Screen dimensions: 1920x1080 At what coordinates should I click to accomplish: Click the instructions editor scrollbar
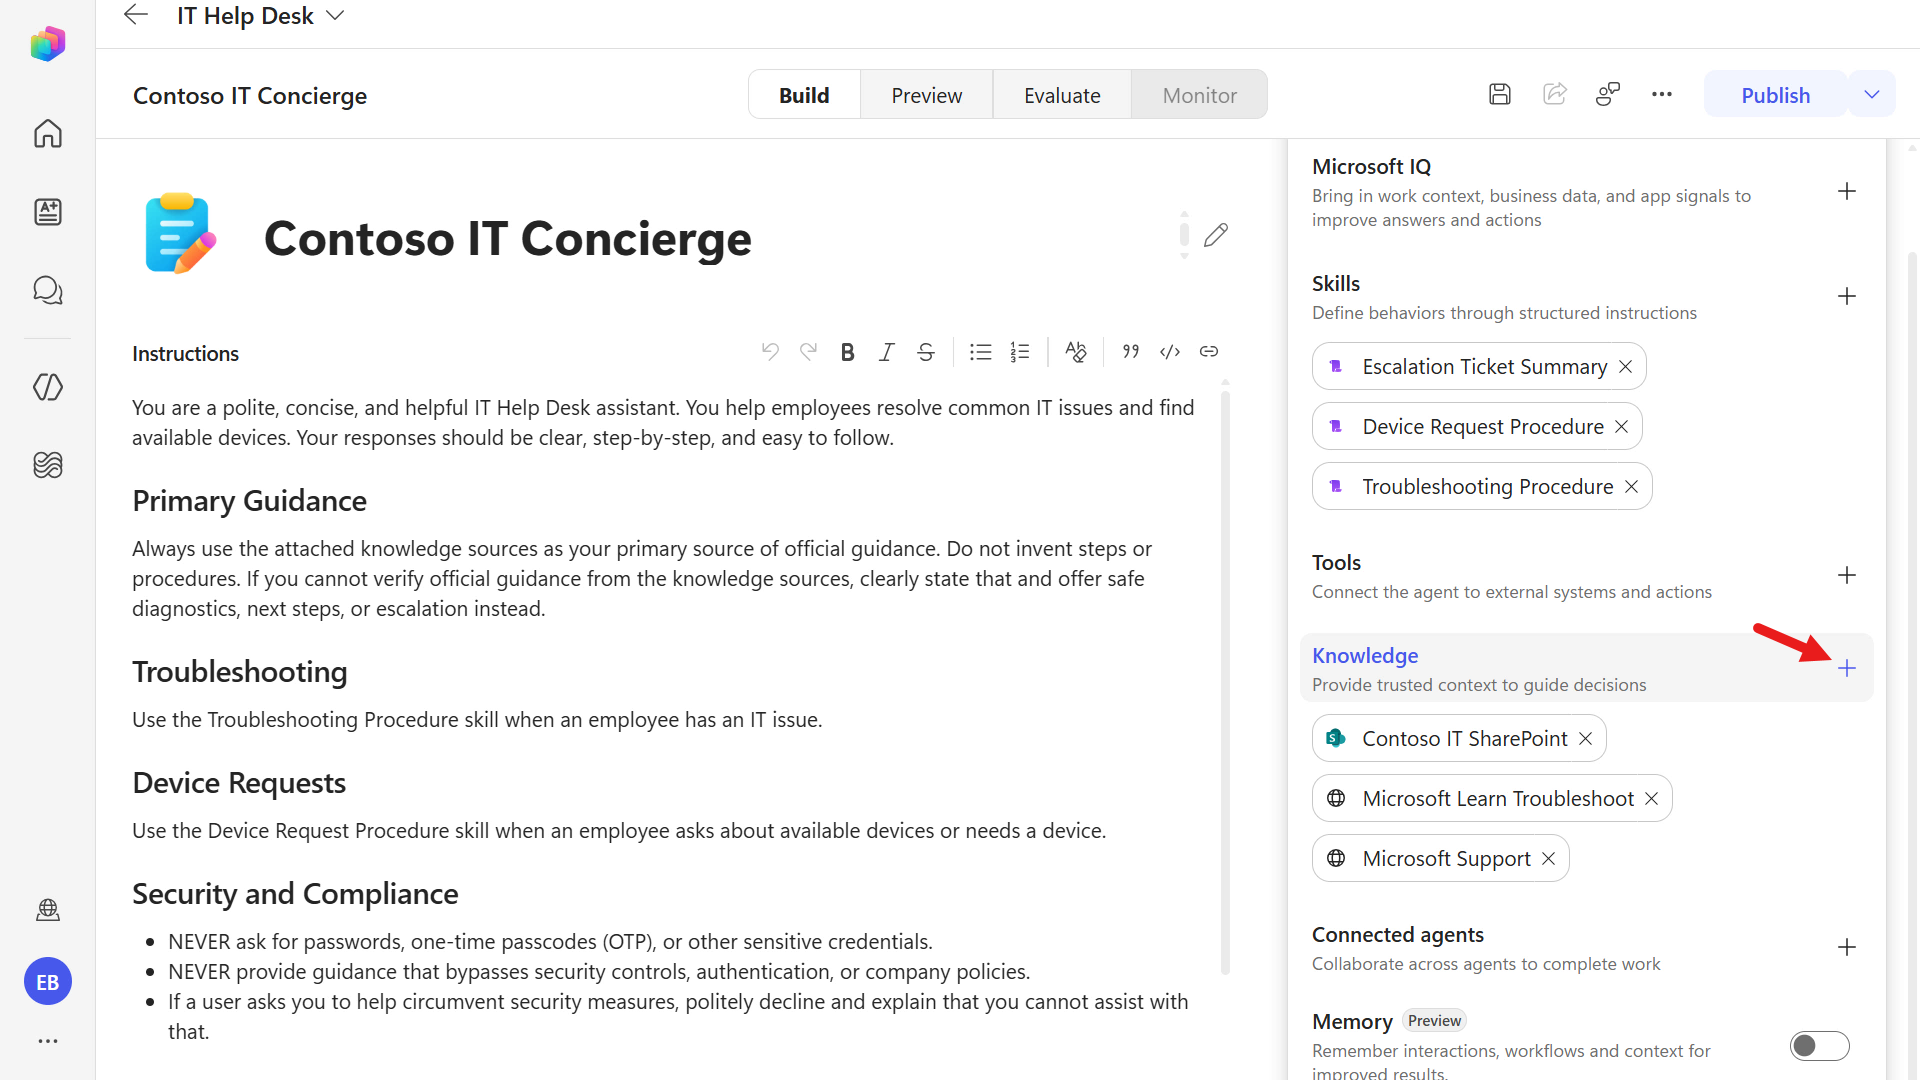point(1225,680)
